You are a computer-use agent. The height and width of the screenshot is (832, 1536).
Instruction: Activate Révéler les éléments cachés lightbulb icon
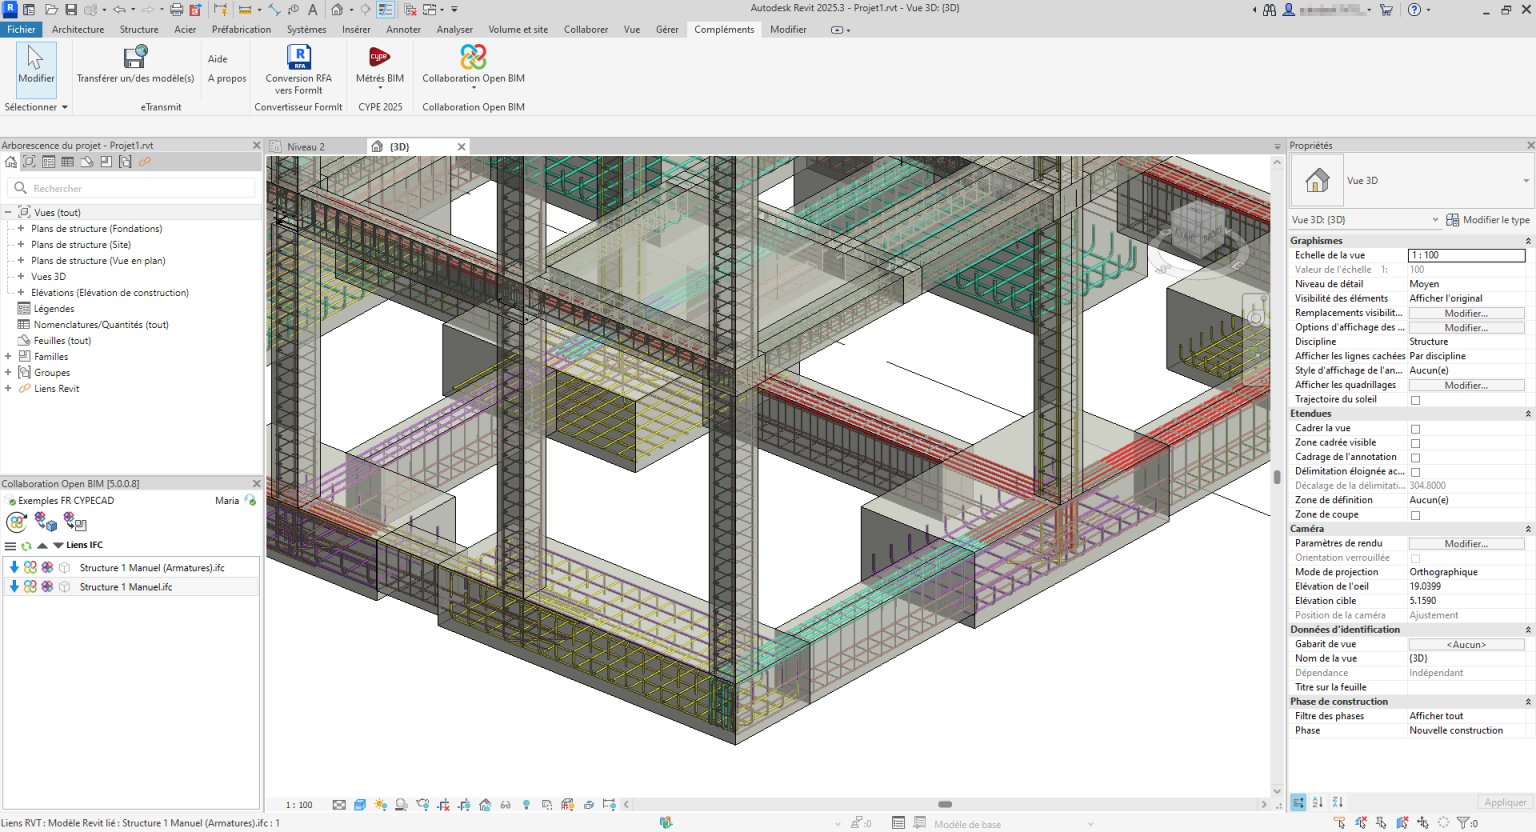coord(526,804)
